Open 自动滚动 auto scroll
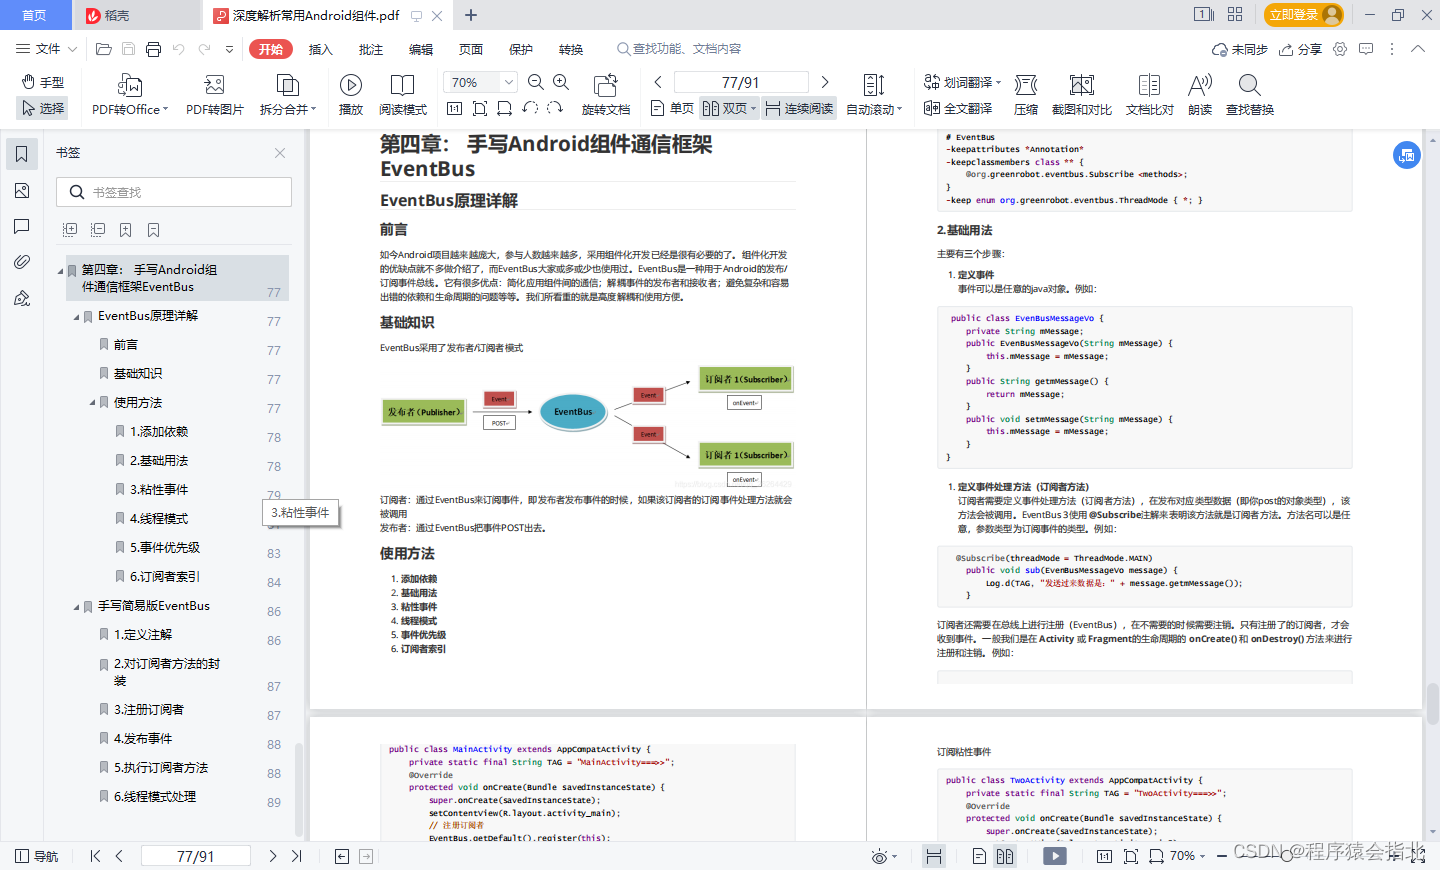 [x=874, y=95]
